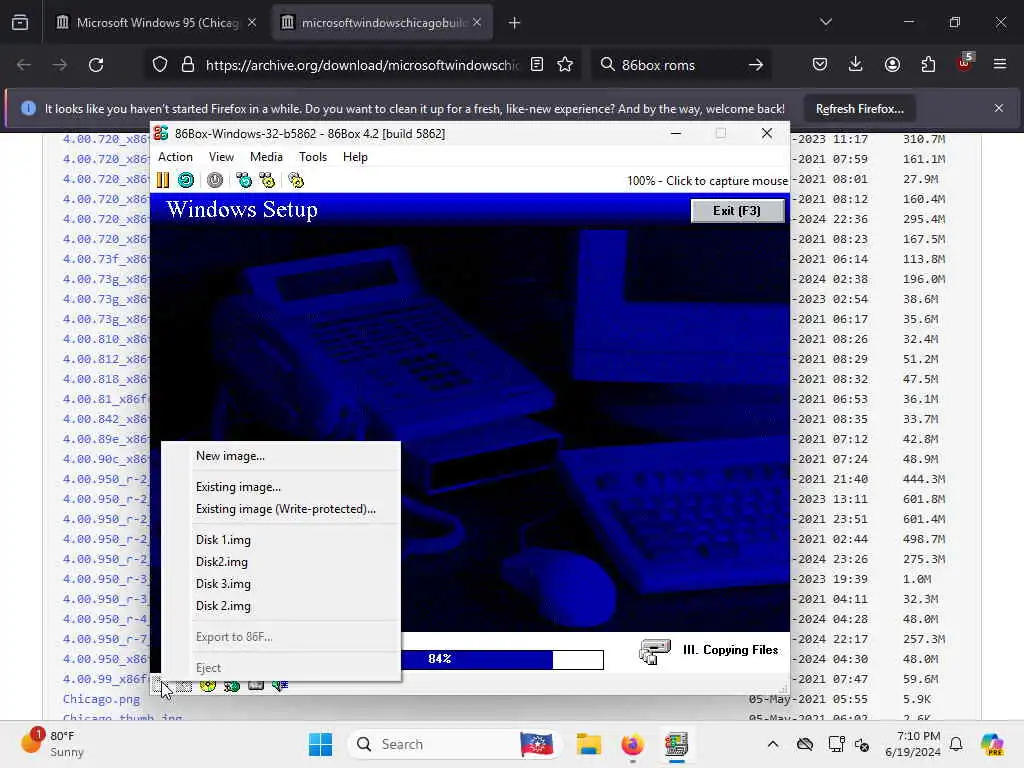
Task: Click the 86box roms search field
Action: 679,65
